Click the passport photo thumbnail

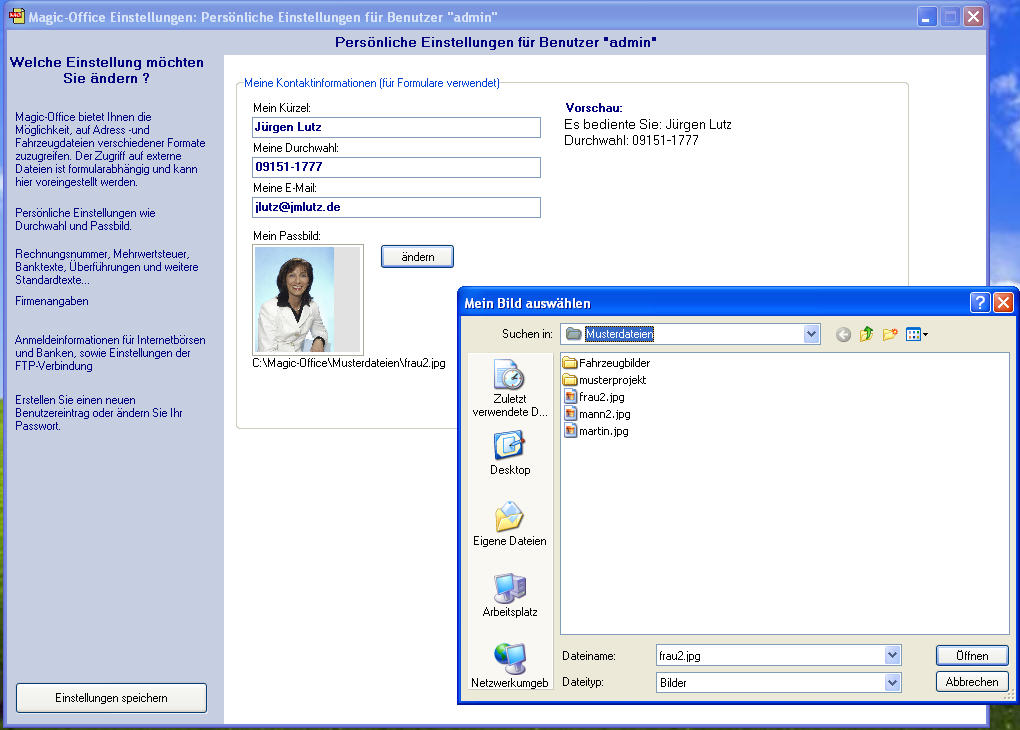click(308, 299)
